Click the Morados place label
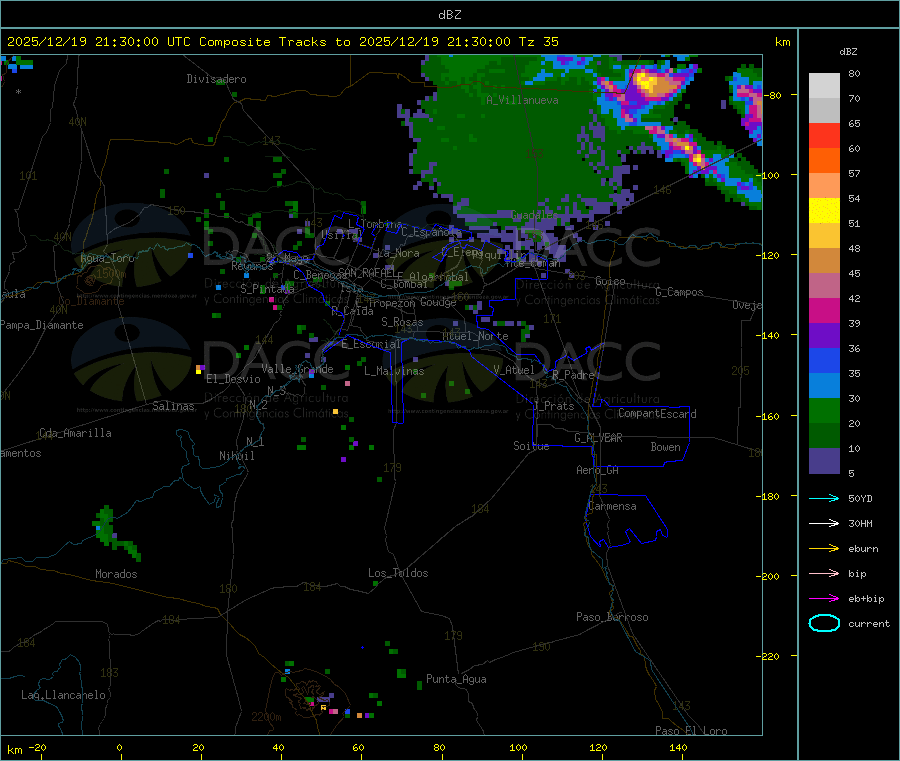Screen dimensions: 900x761 (x=116, y=574)
